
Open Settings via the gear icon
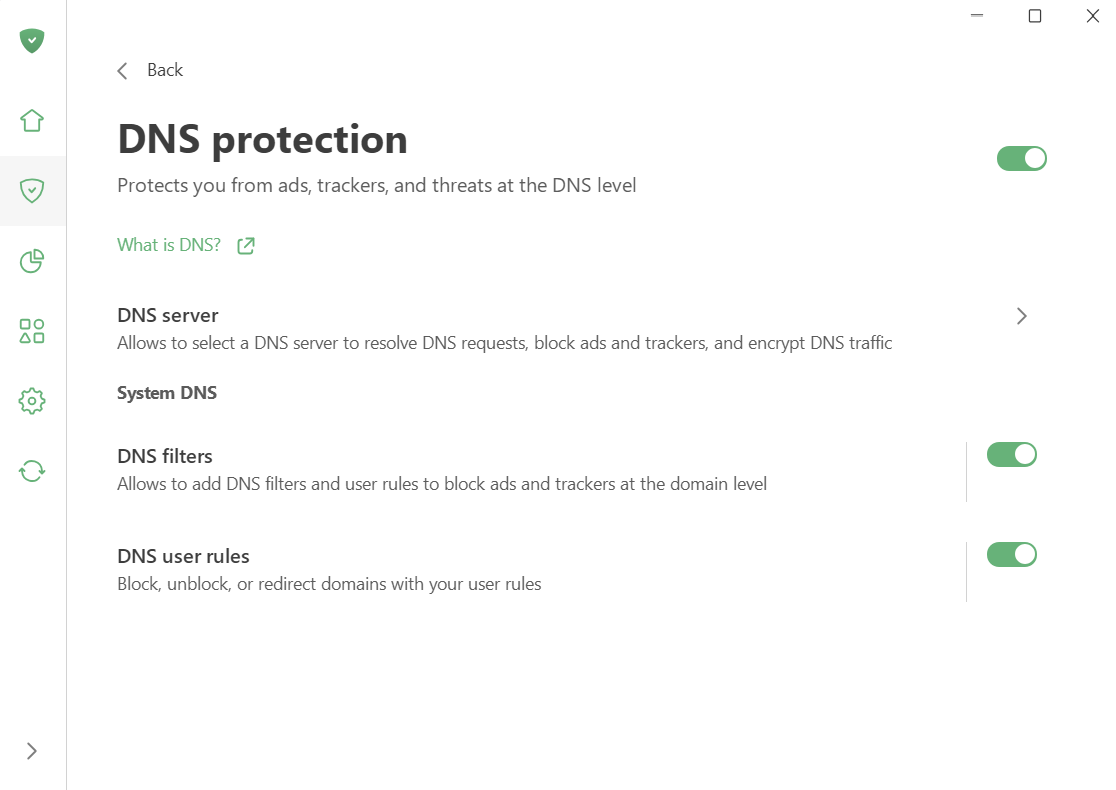[32, 400]
